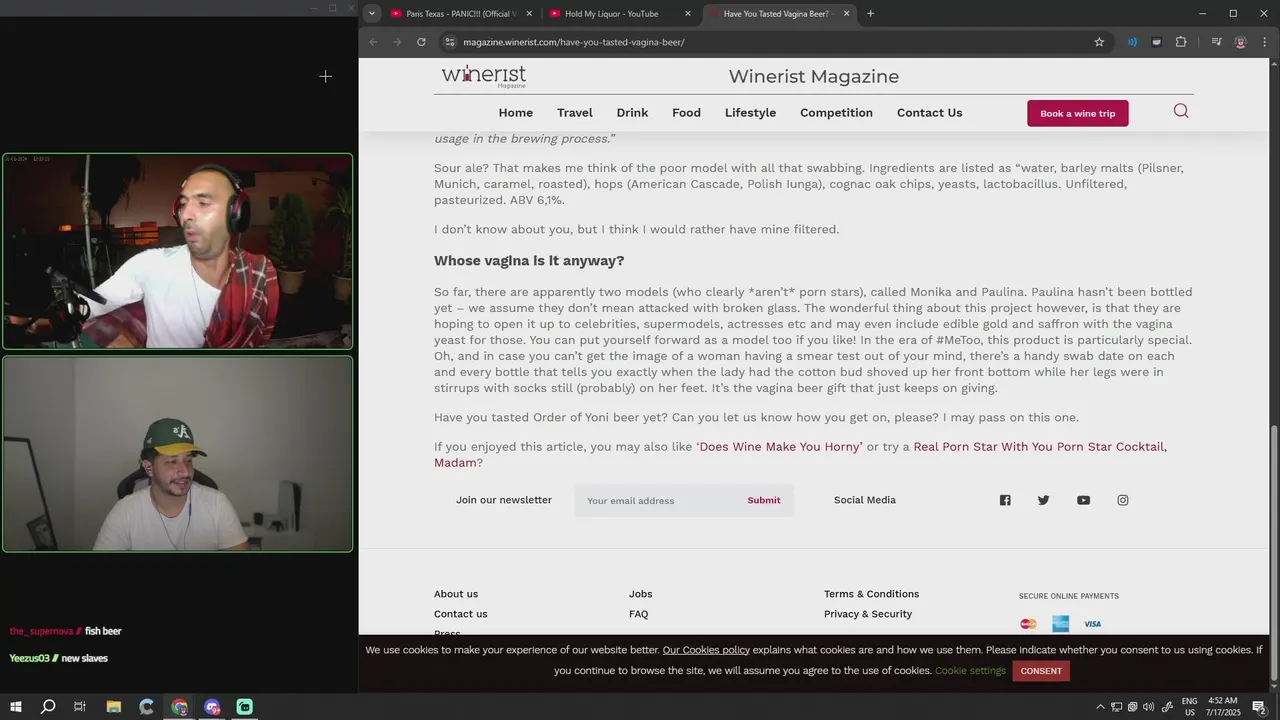Open Chrome three-dot menu

click(1265, 42)
